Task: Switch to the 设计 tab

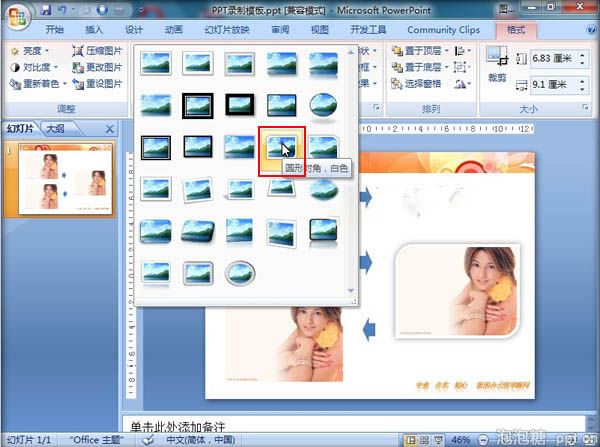Action: [134, 30]
